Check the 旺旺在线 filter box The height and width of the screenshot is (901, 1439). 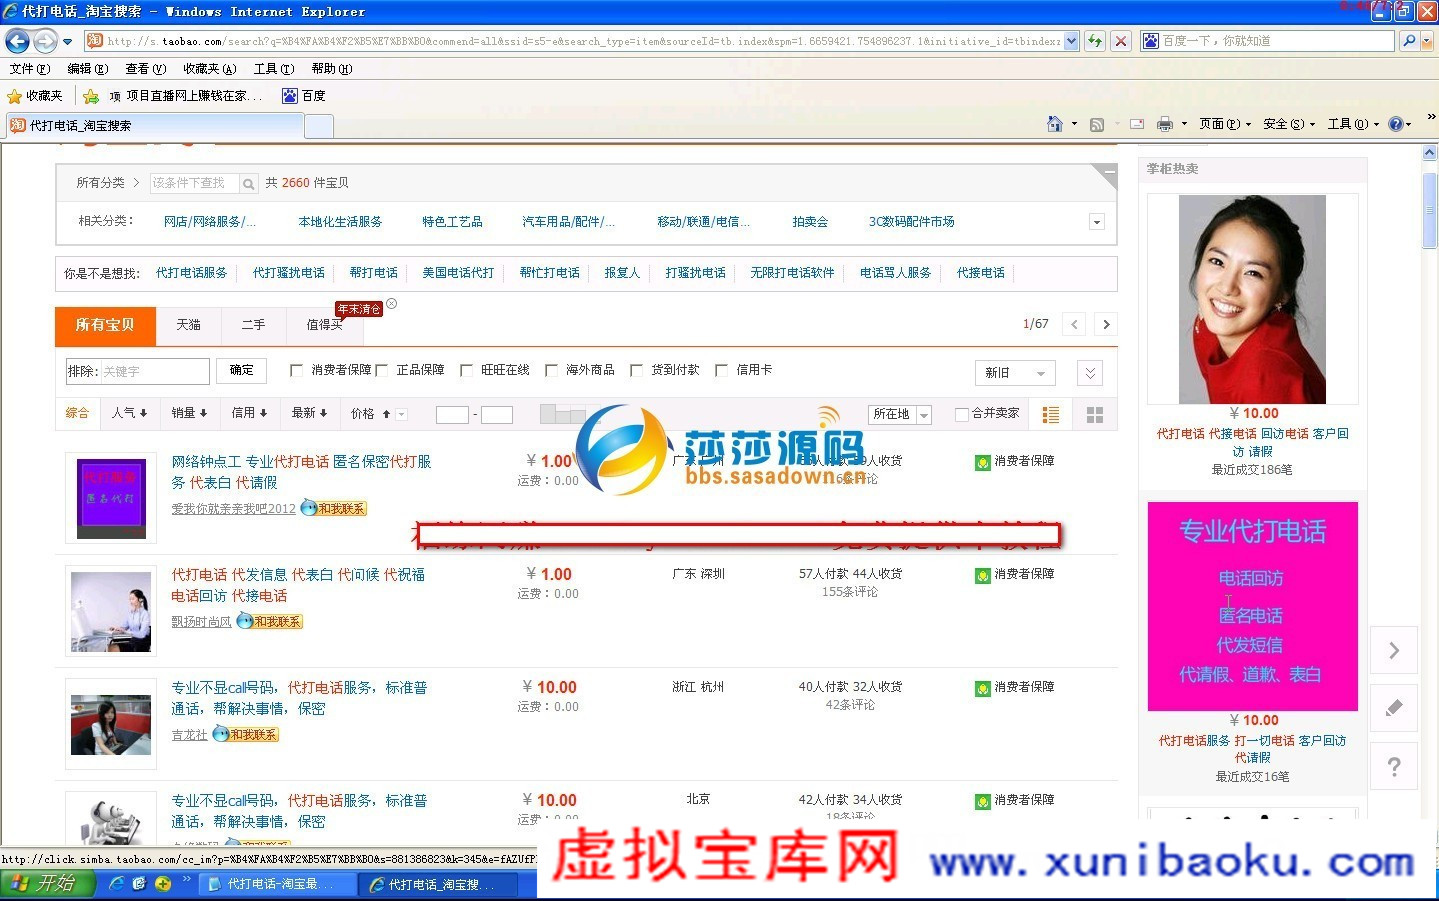(x=466, y=370)
